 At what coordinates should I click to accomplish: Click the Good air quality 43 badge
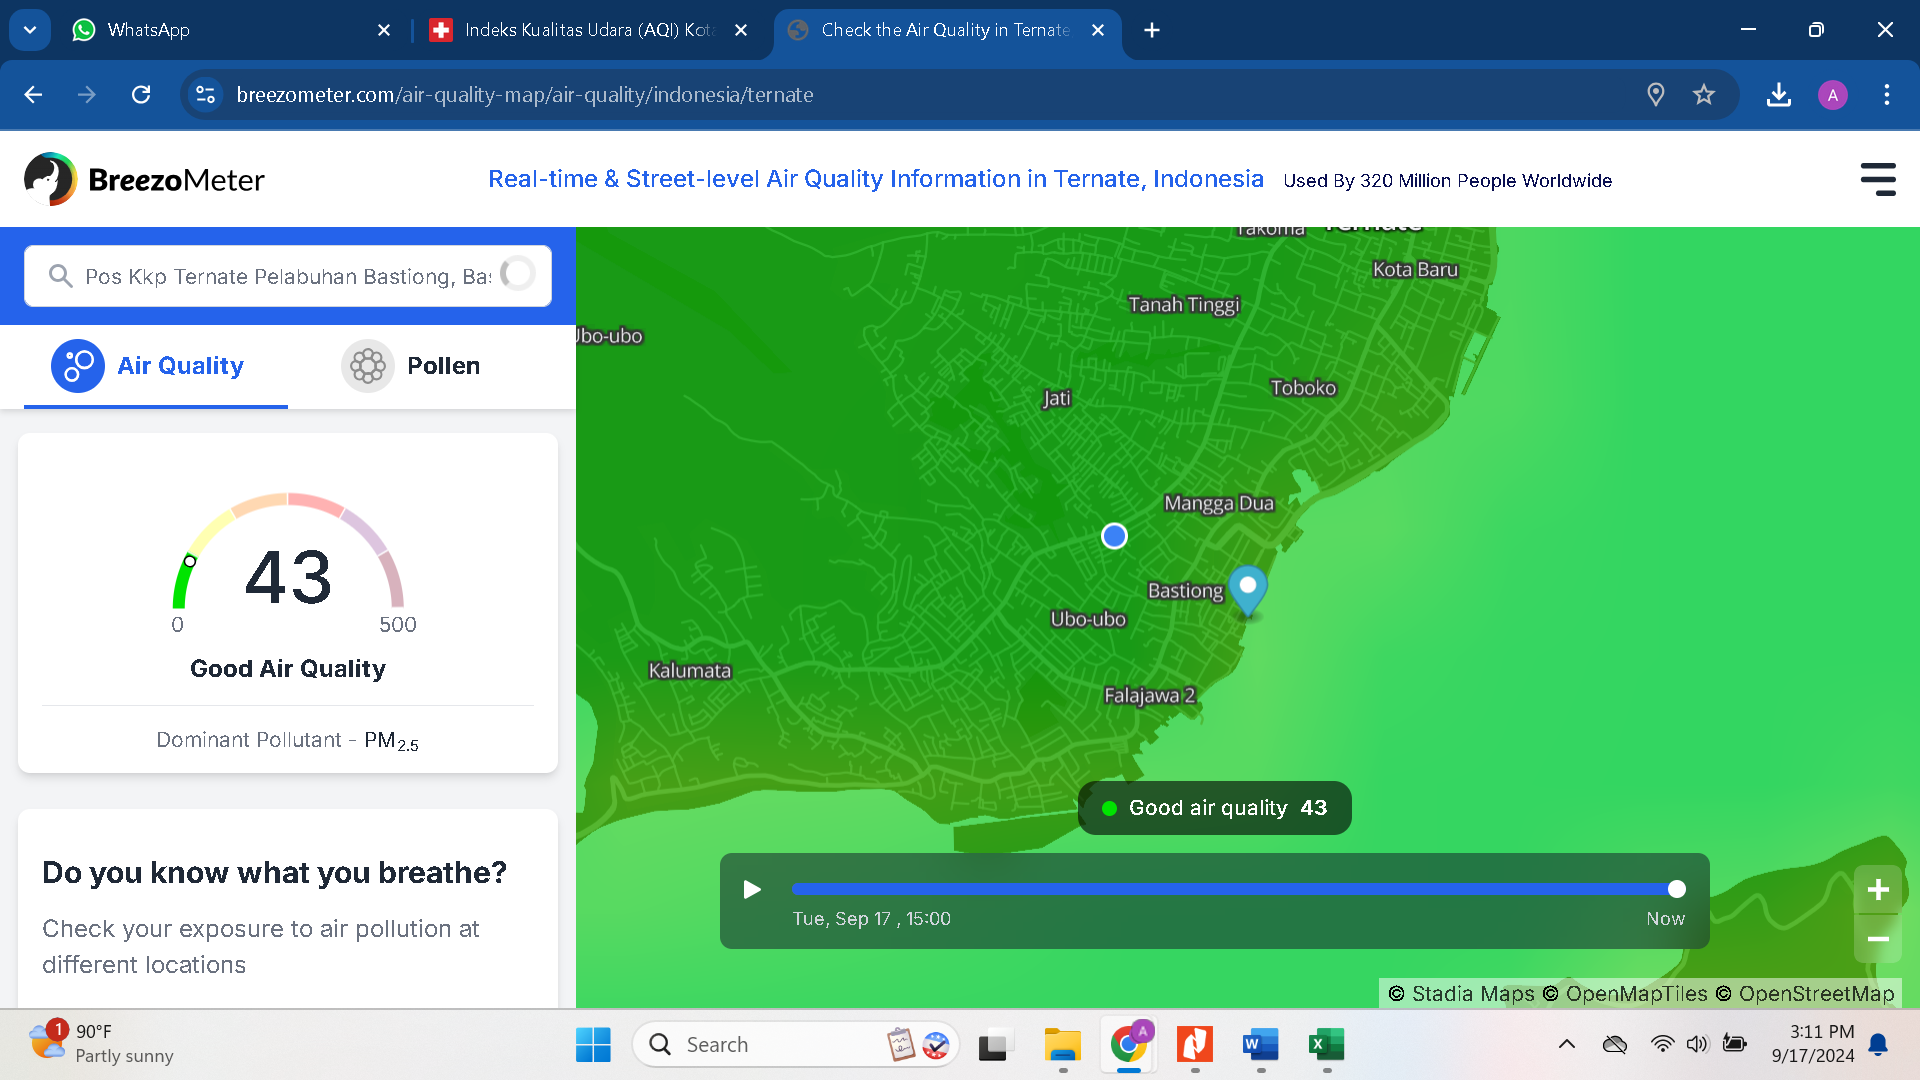pyautogui.click(x=1215, y=808)
